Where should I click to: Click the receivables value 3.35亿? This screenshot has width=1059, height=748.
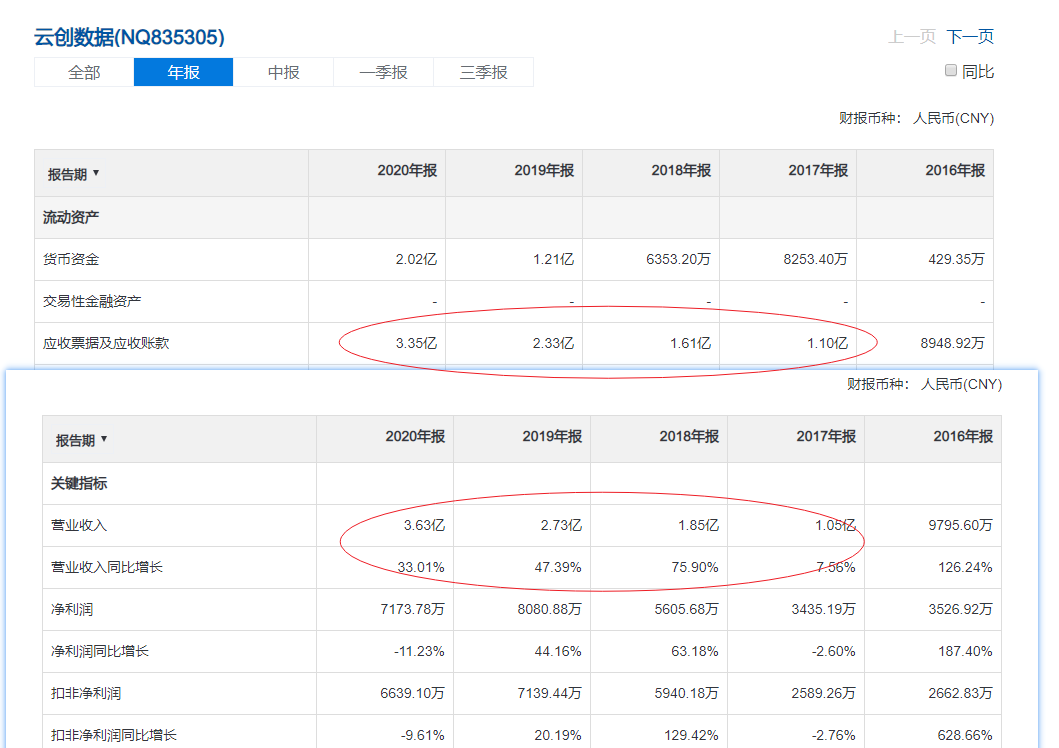[x=417, y=343]
